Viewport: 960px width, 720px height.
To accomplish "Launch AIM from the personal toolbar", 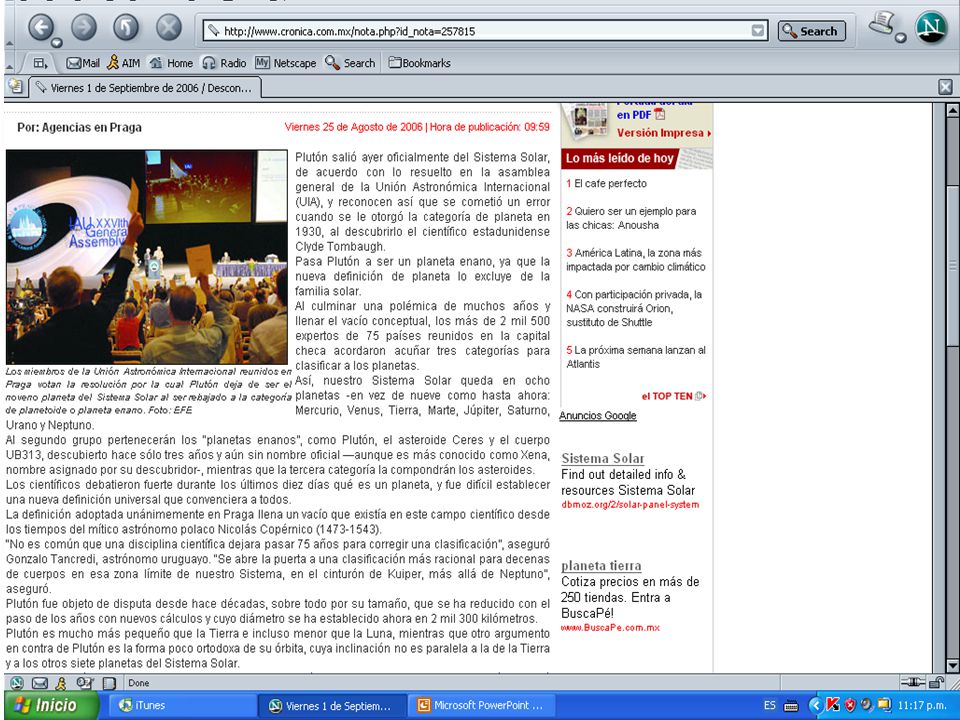I will click(123, 62).
